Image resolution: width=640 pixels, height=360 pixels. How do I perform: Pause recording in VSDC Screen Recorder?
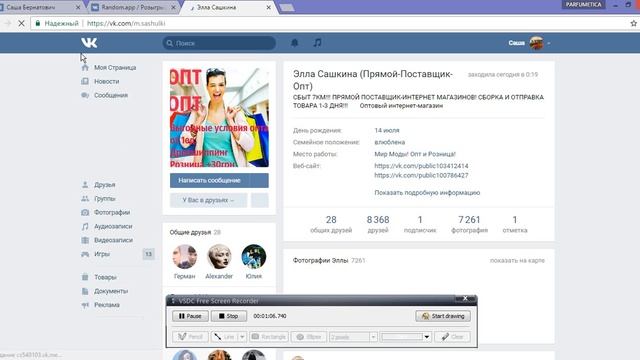(190, 316)
